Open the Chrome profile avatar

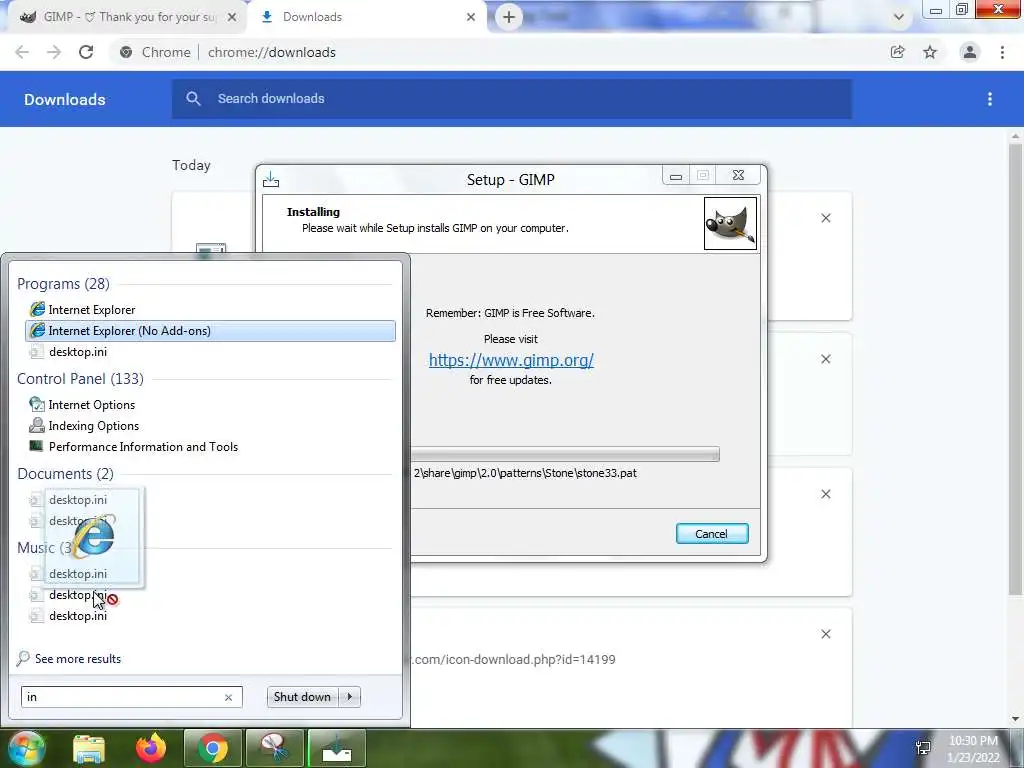tap(970, 52)
